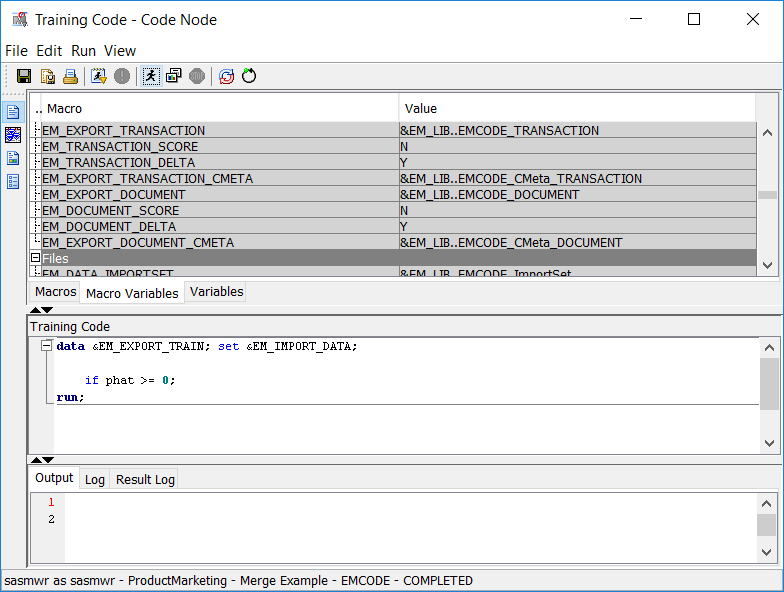Click the floppy disk Save icon
The height and width of the screenshot is (592, 784).
pyautogui.click(x=24, y=76)
